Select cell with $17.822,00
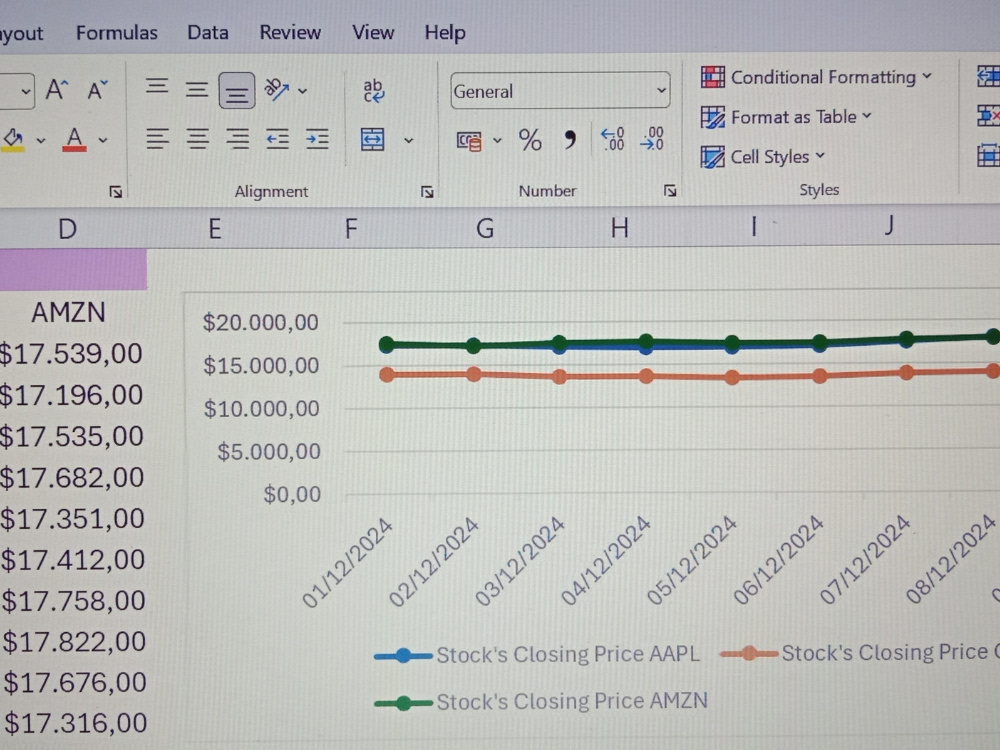The height and width of the screenshot is (750, 1000). 73,641
